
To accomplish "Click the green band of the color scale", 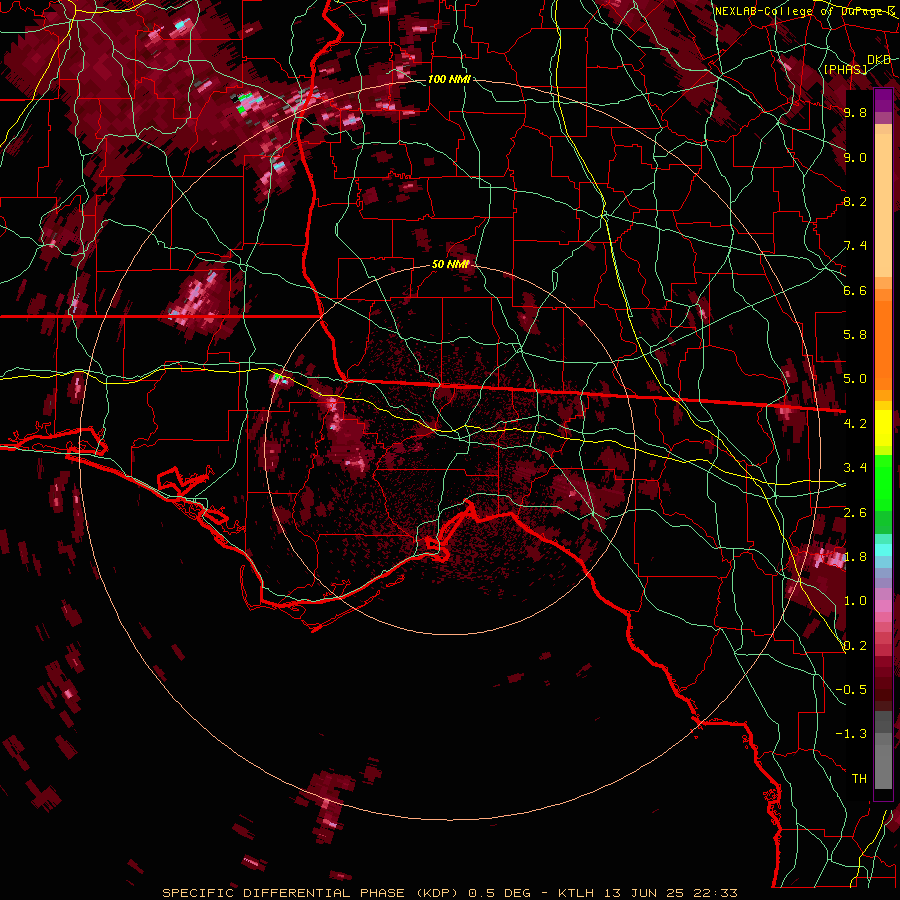I will [x=883, y=493].
